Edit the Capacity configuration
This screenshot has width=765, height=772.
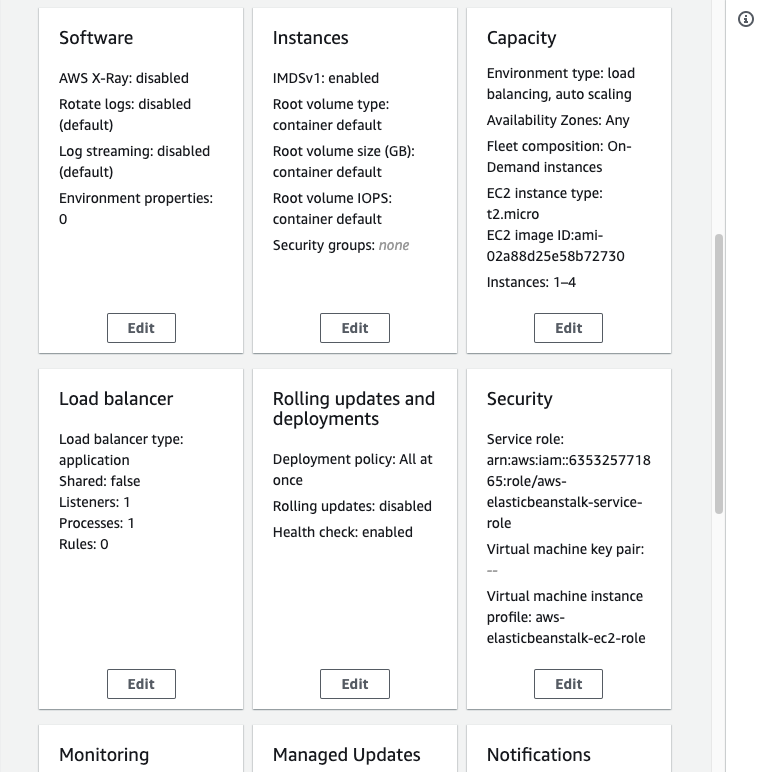pyautogui.click(x=568, y=328)
